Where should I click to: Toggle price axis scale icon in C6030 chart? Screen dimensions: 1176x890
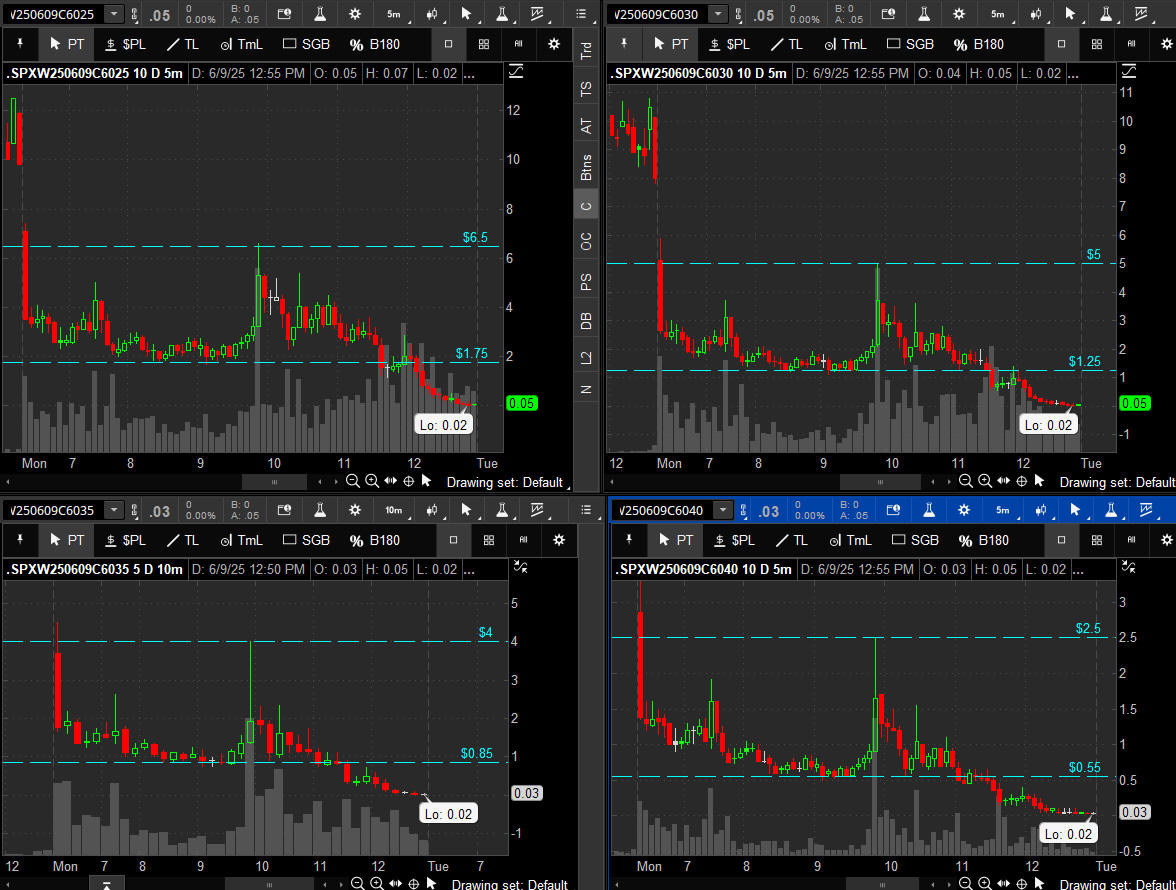(x=1129, y=72)
